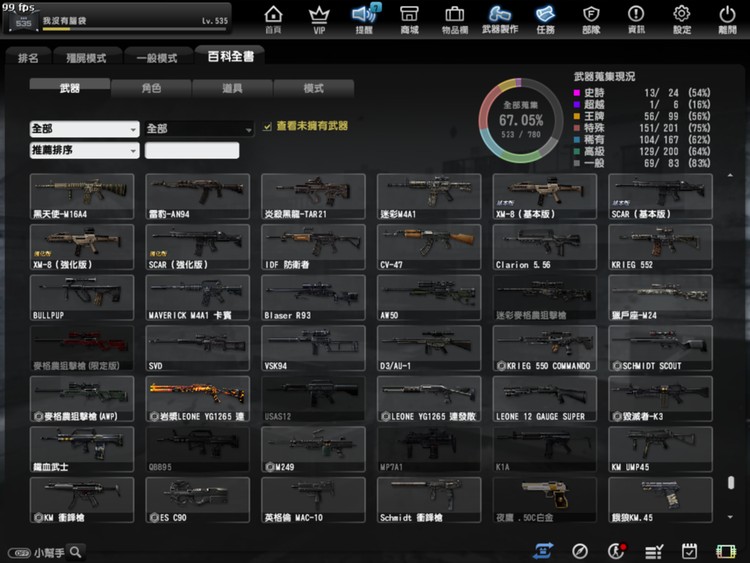Open the VIP crown icon
Viewport: 750px width, 563px height.
click(319, 18)
